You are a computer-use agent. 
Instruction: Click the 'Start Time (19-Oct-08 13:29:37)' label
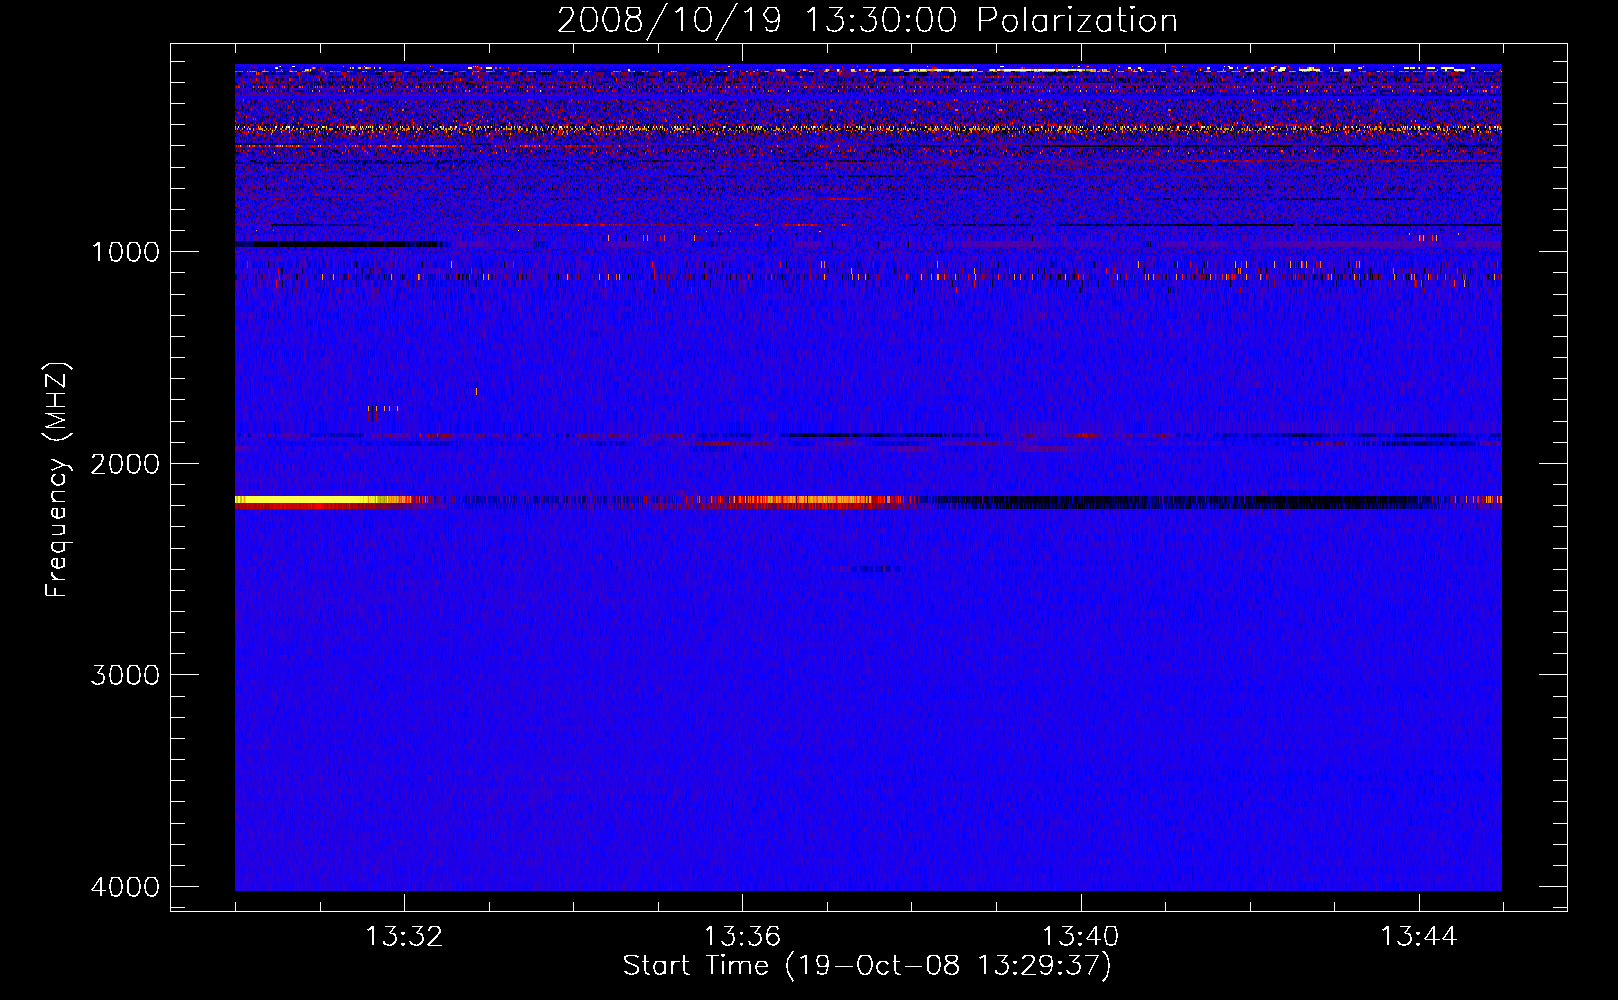point(867,966)
